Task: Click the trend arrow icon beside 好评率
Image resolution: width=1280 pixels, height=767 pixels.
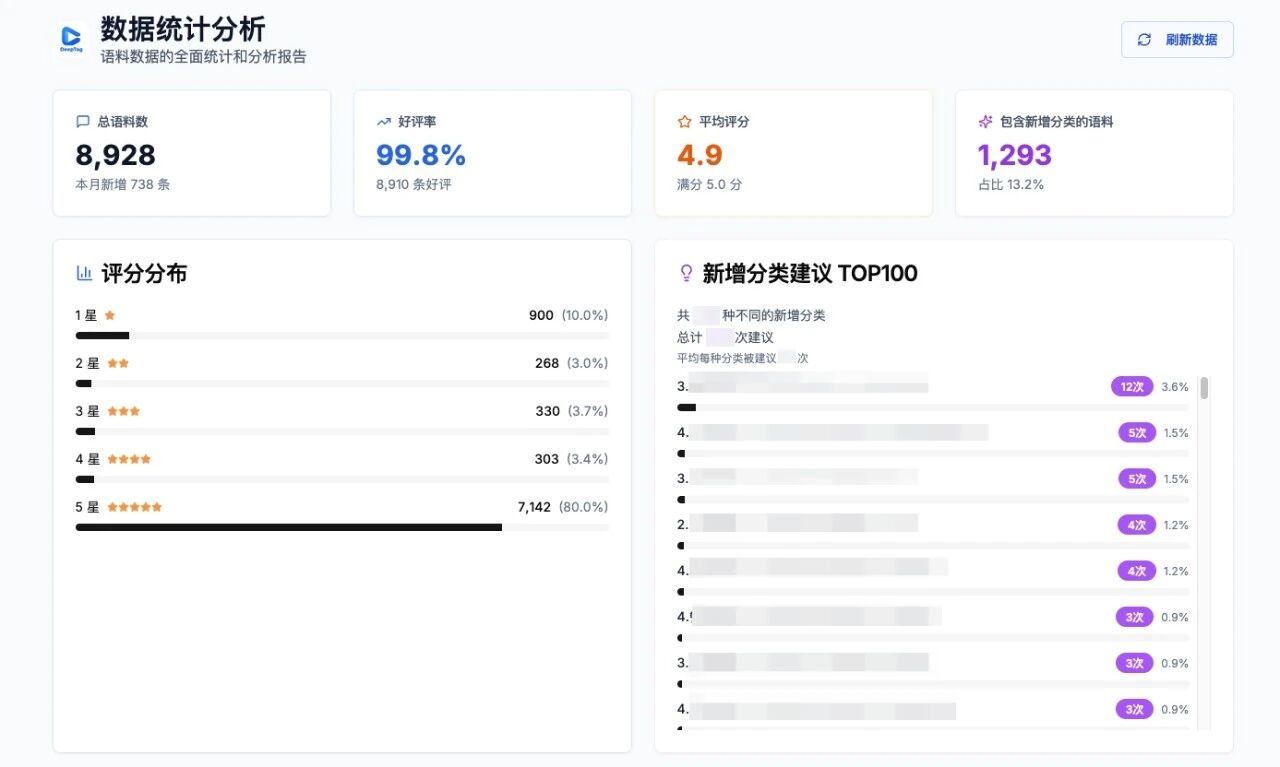Action: click(384, 122)
